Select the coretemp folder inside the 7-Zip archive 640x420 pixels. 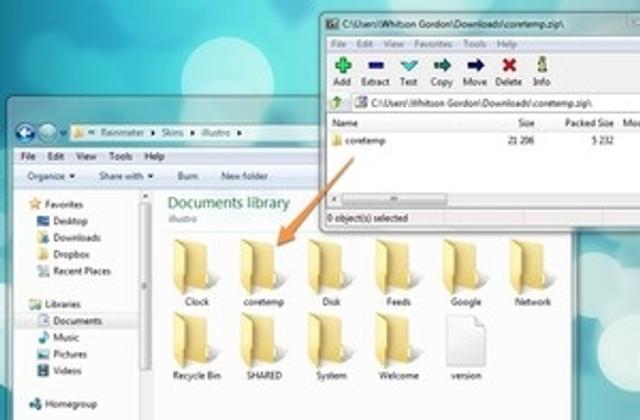359,141
